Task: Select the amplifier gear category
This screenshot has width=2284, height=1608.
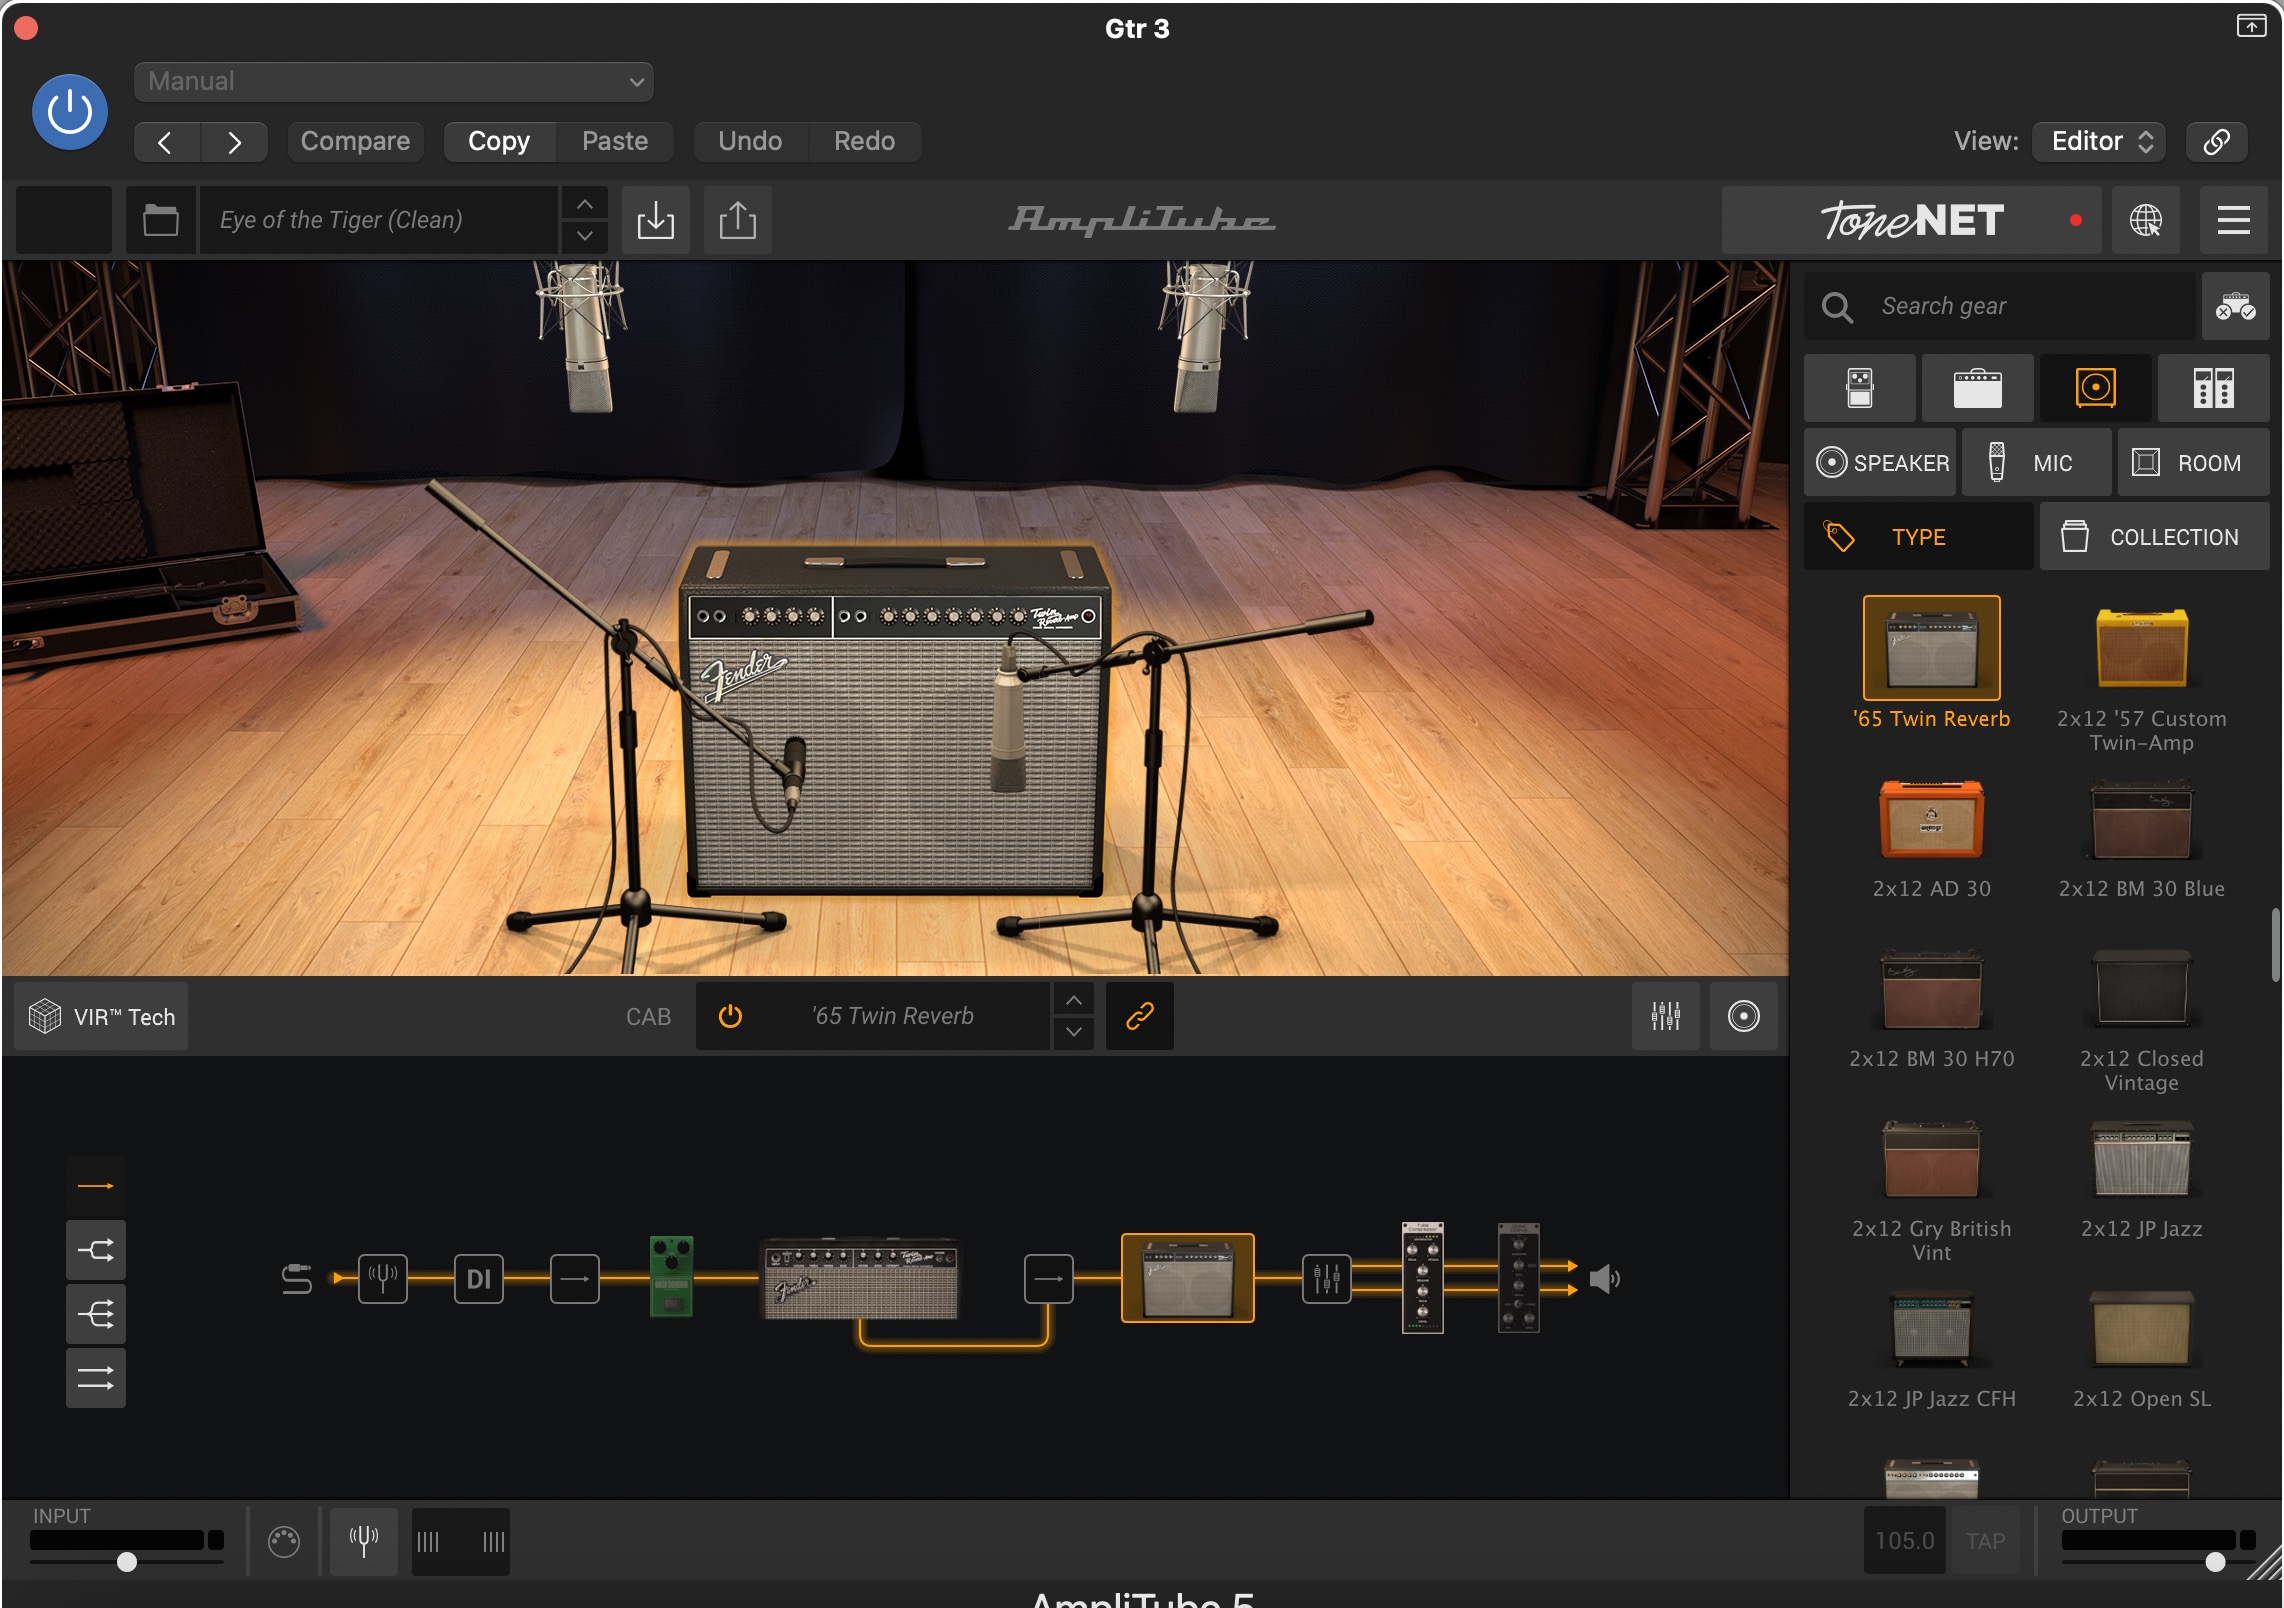Action: click(x=1977, y=388)
